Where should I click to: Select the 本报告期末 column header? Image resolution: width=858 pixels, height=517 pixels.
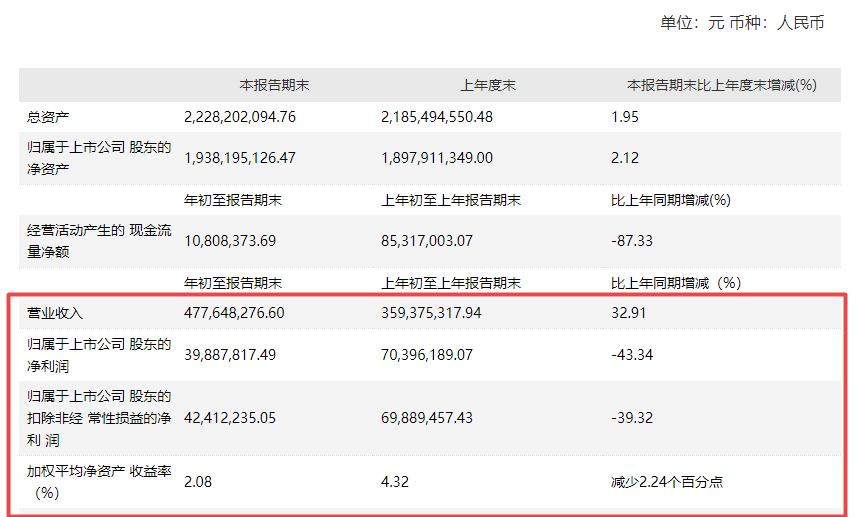[274, 85]
